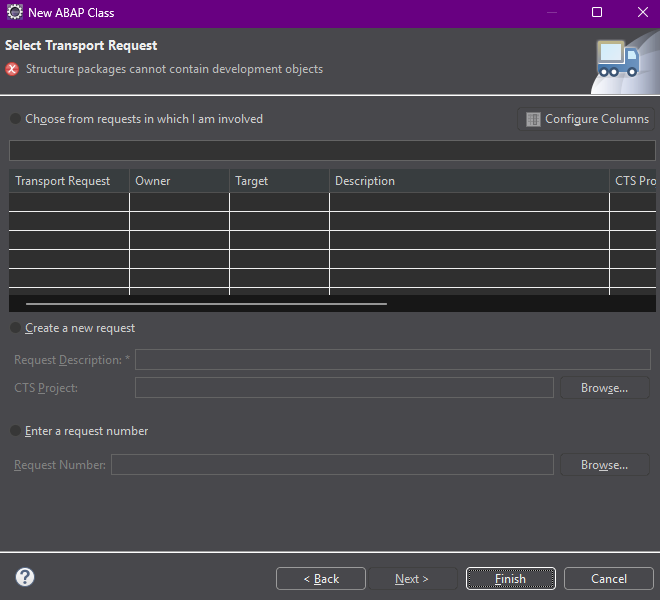Click the Finish button
The height and width of the screenshot is (600, 660).
pos(510,579)
